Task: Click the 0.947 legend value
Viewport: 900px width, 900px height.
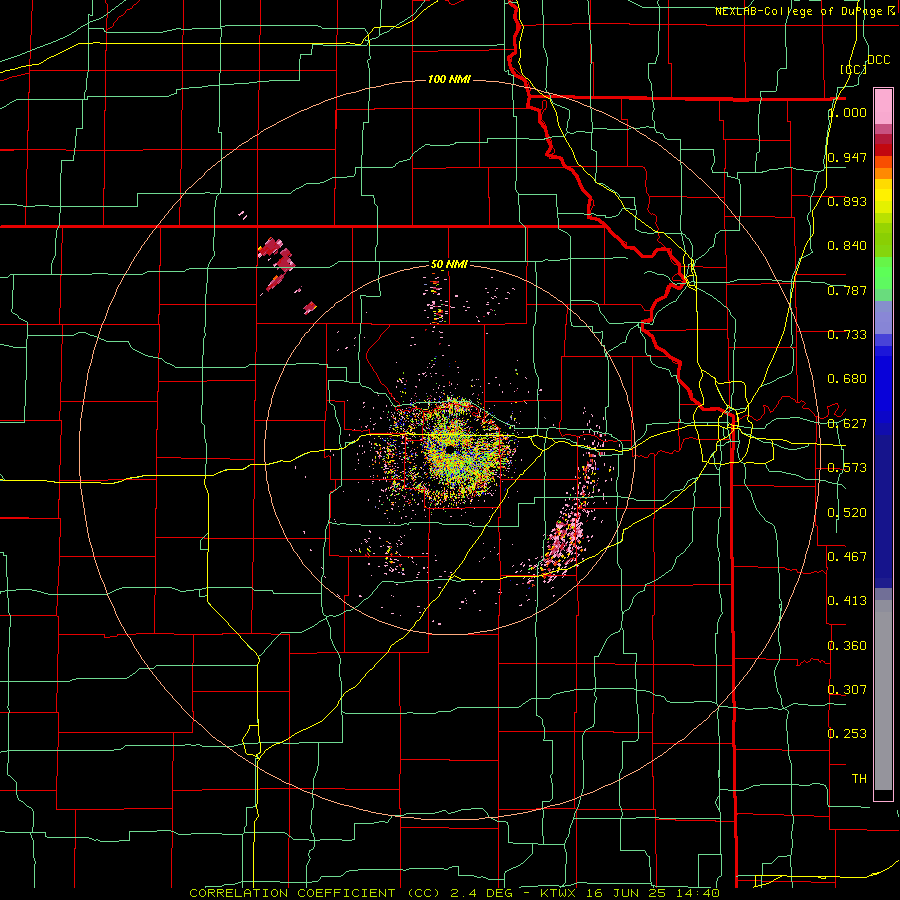Action: pos(847,157)
